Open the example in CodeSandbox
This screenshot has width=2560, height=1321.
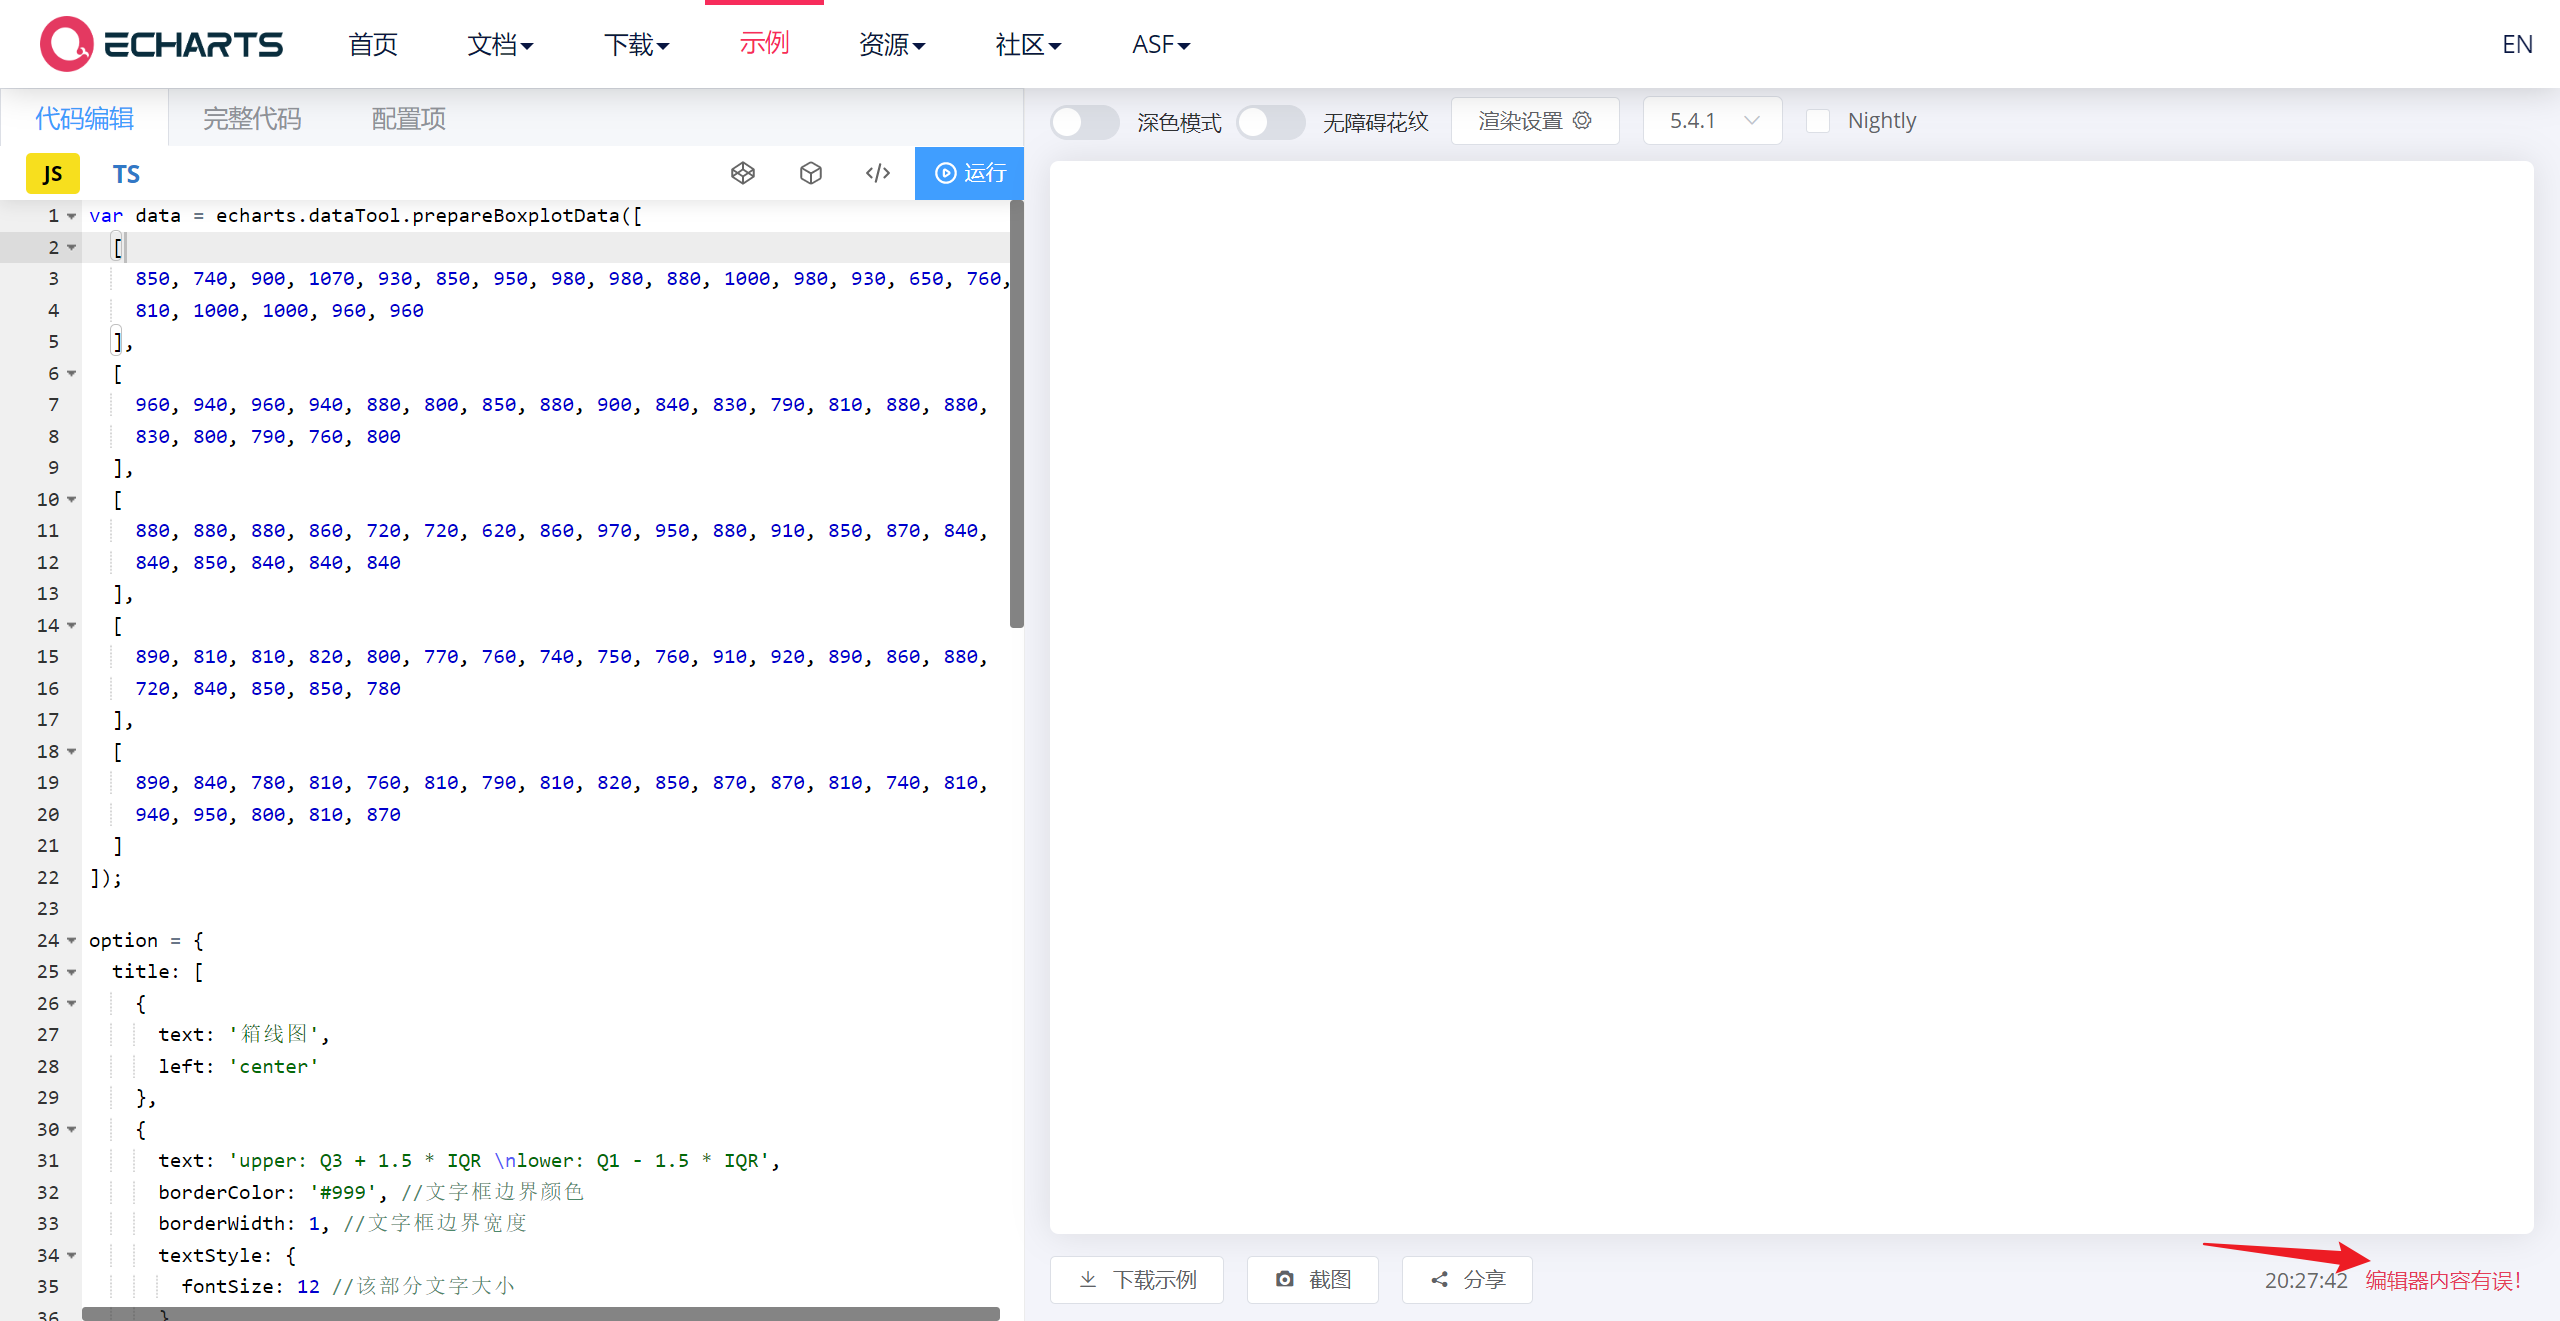coord(810,173)
